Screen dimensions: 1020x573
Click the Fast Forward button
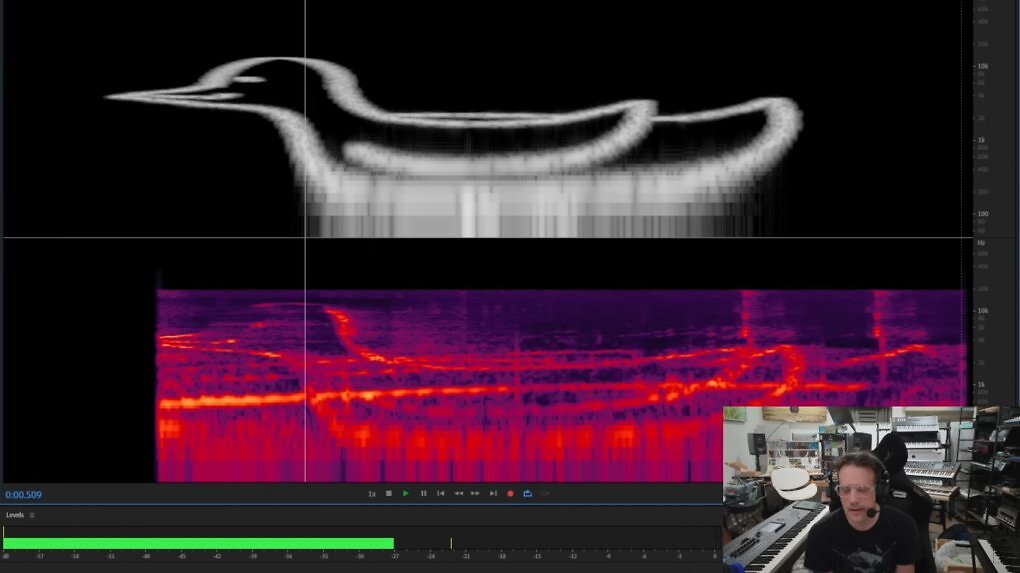(476, 494)
